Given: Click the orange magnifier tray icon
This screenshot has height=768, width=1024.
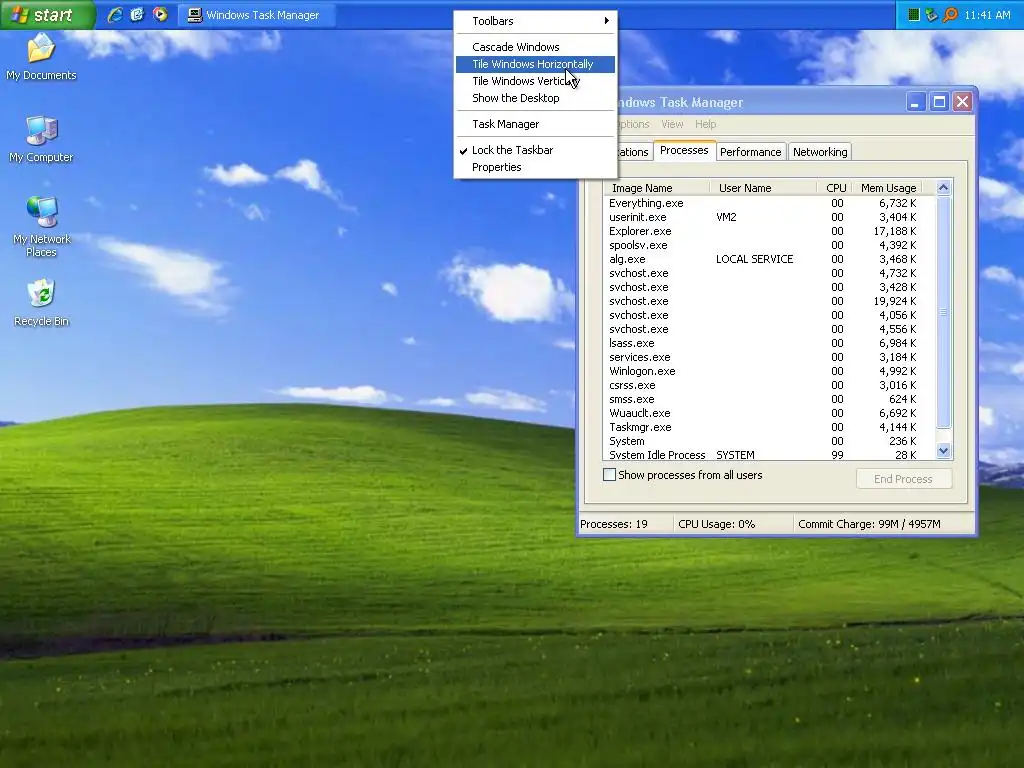Looking at the screenshot, I should [x=950, y=14].
